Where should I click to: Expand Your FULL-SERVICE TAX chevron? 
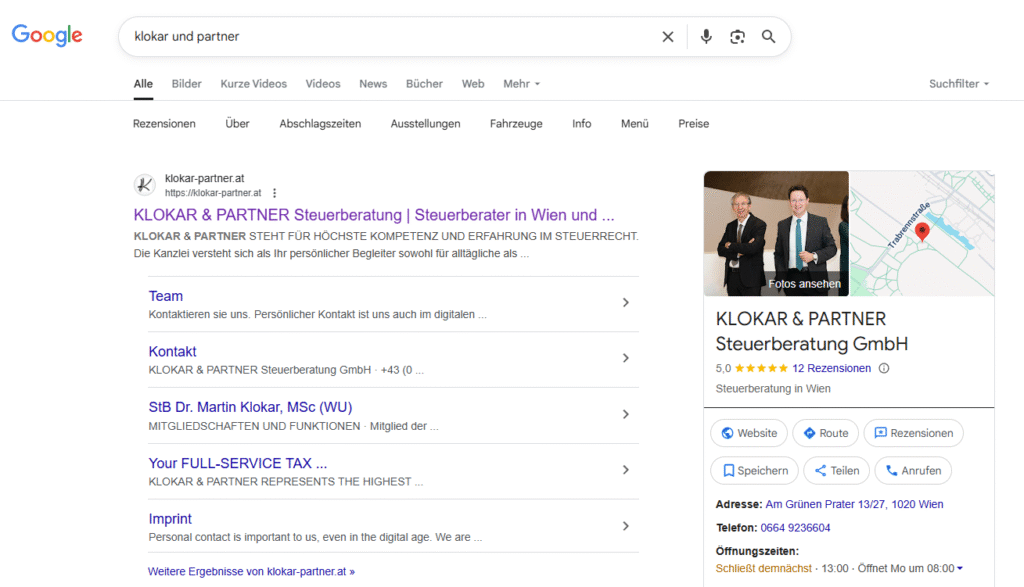pos(626,470)
